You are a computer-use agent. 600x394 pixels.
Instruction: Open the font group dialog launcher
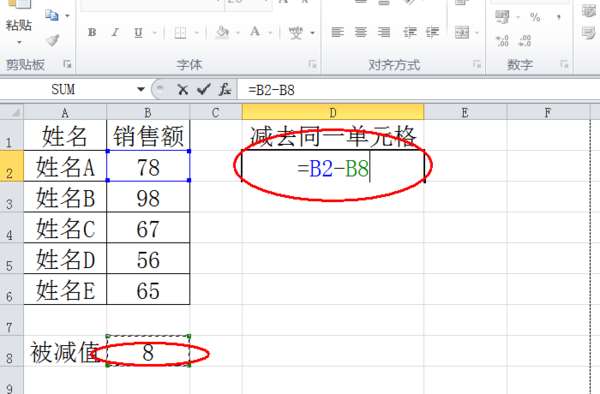point(313,64)
